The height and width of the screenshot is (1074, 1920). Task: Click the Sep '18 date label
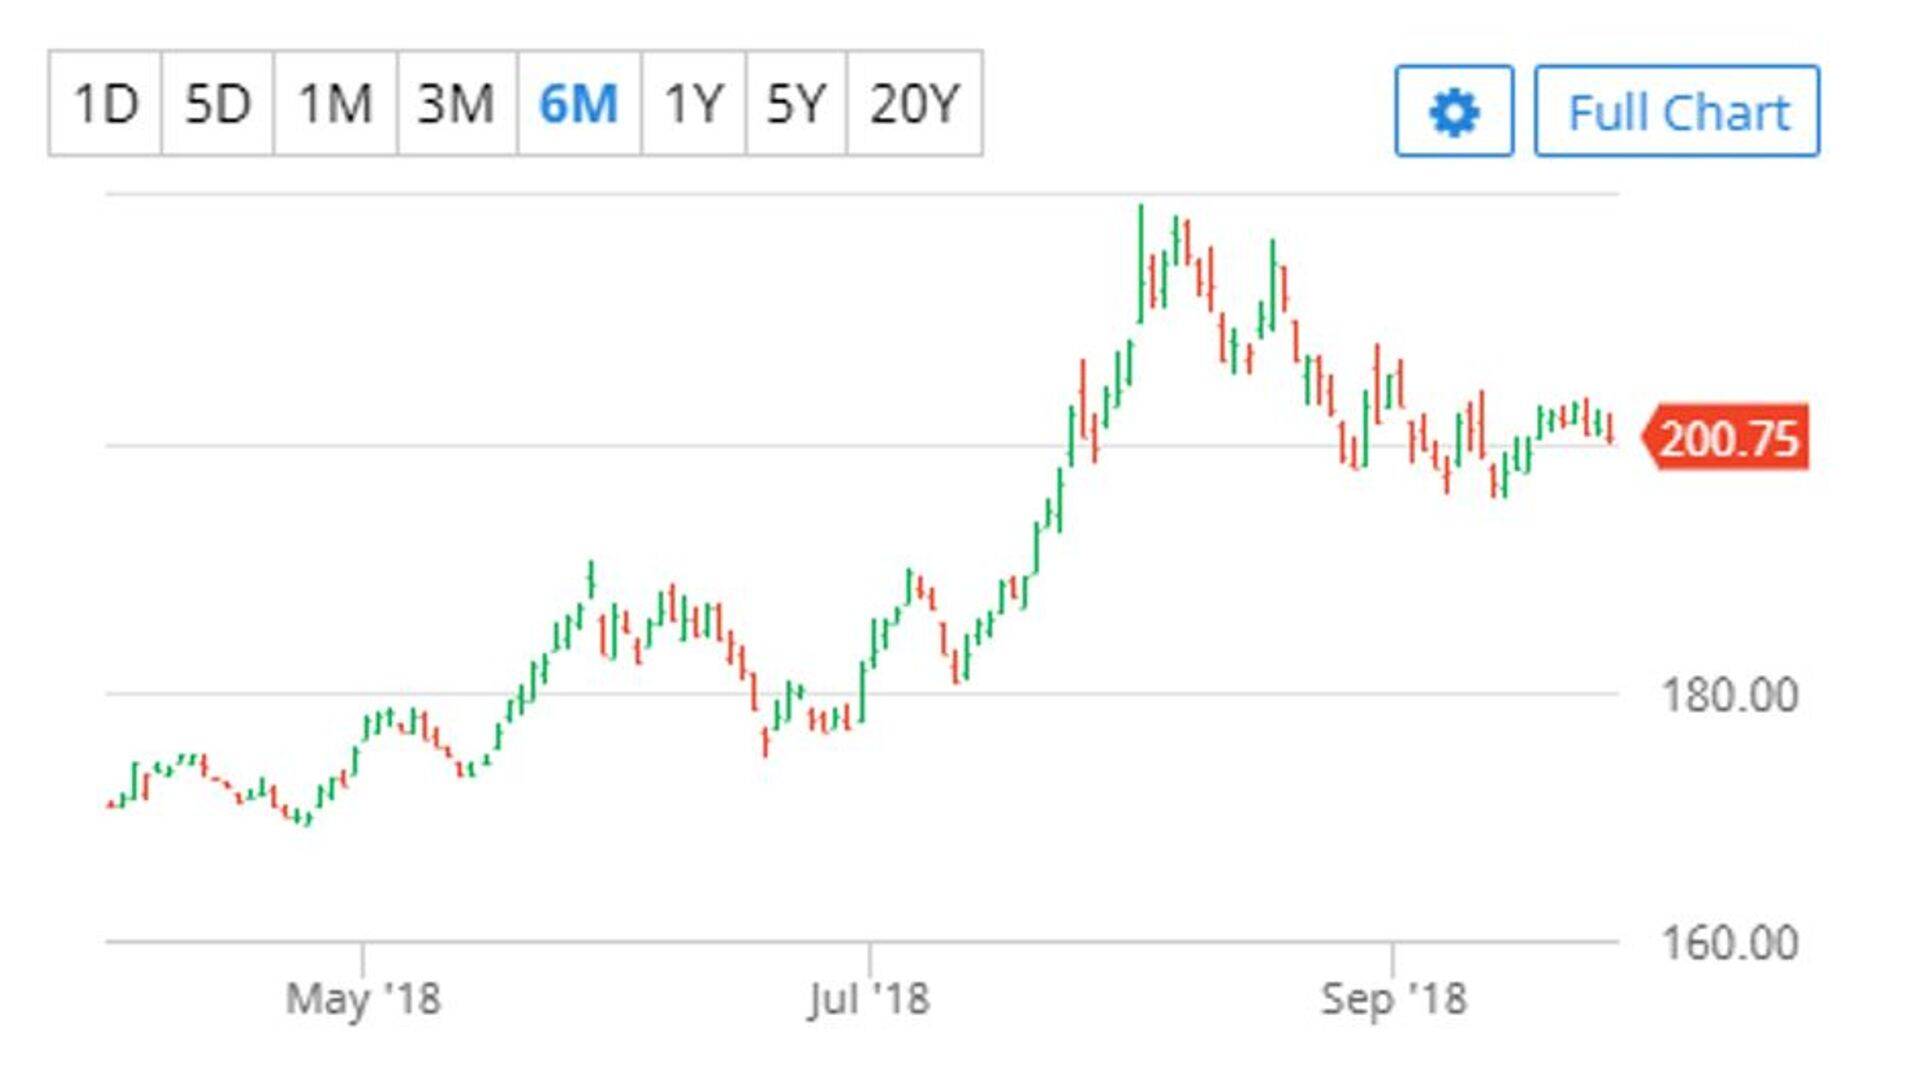pos(1393,998)
